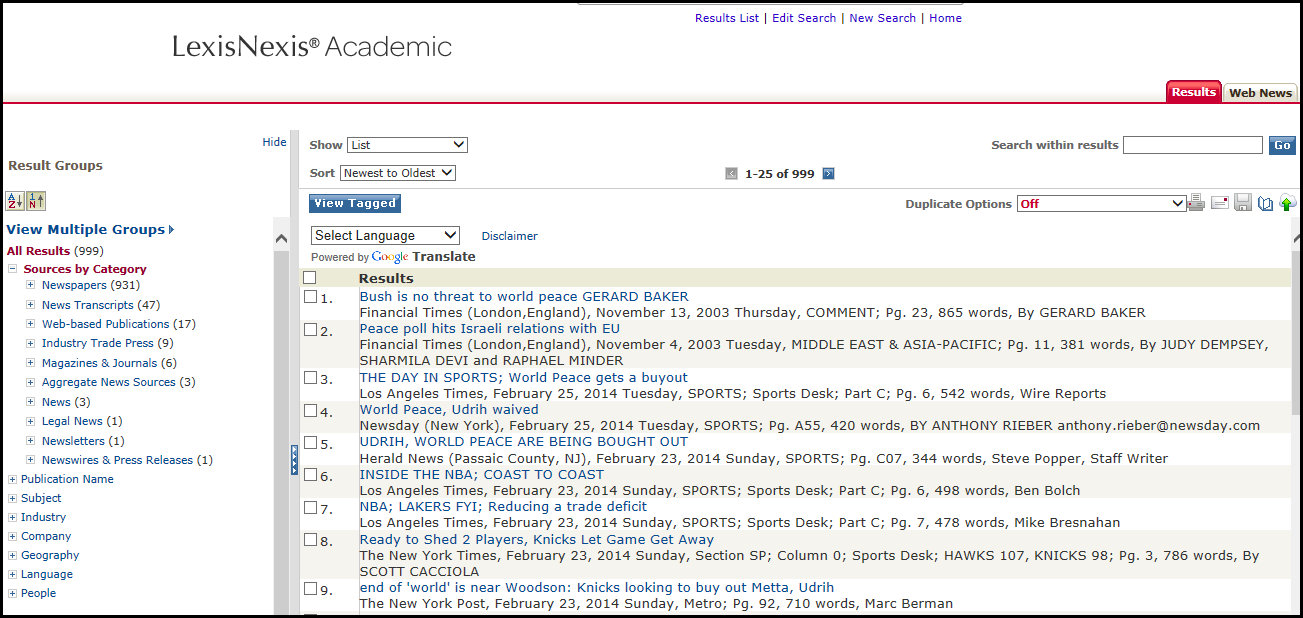Open article NBA; LAKERS FYI; Reducing a trade deficit

coord(503,507)
